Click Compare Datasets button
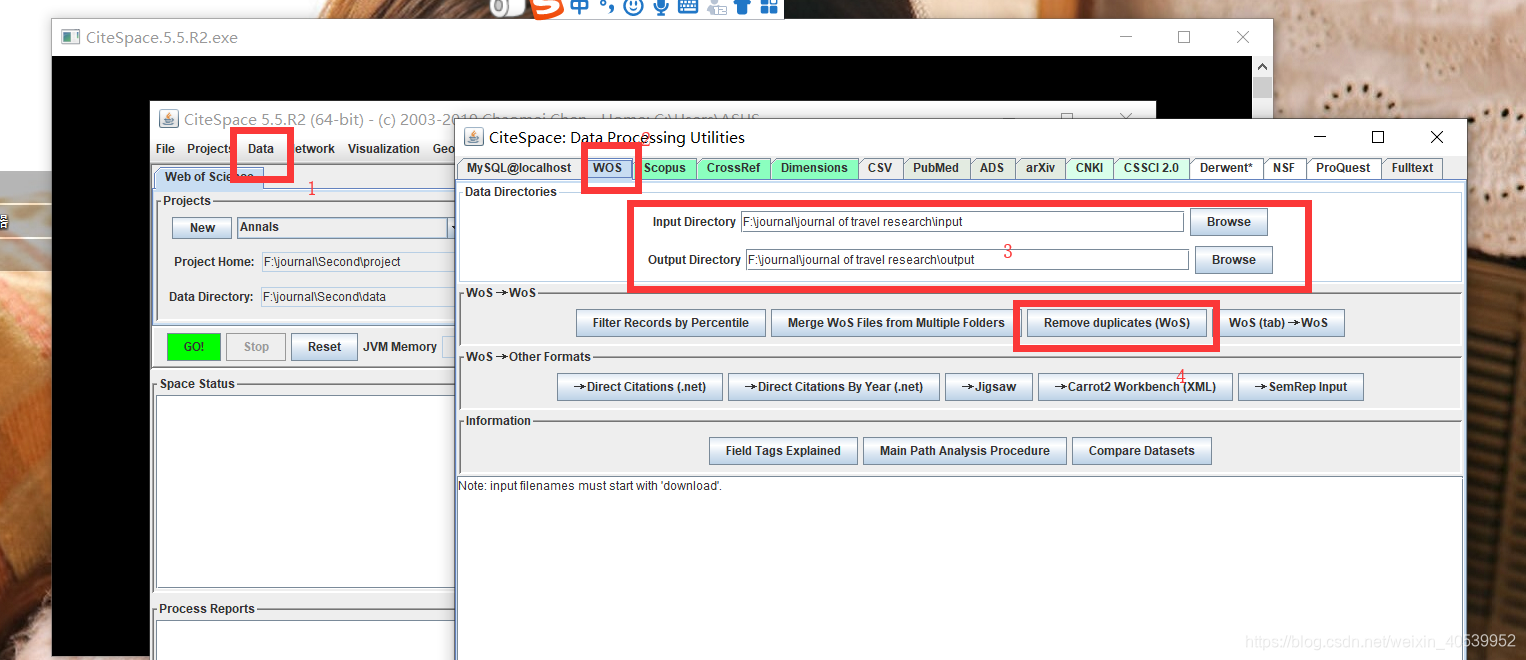This screenshot has height=660, width=1526. pos(1141,451)
